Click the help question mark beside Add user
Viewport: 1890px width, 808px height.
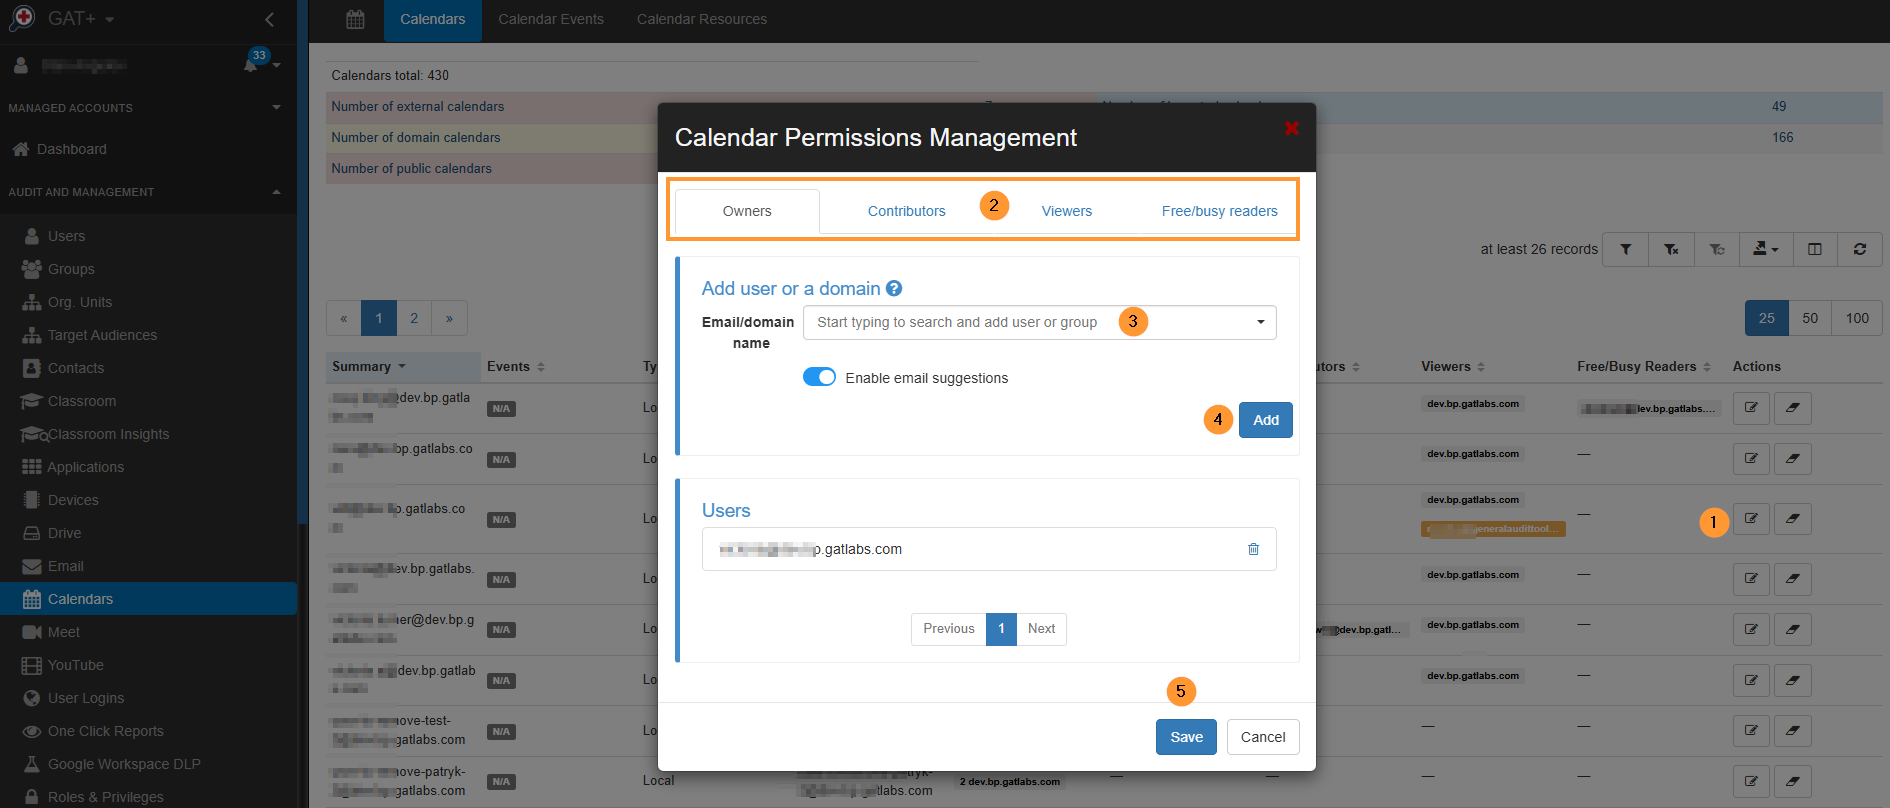click(894, 288)
